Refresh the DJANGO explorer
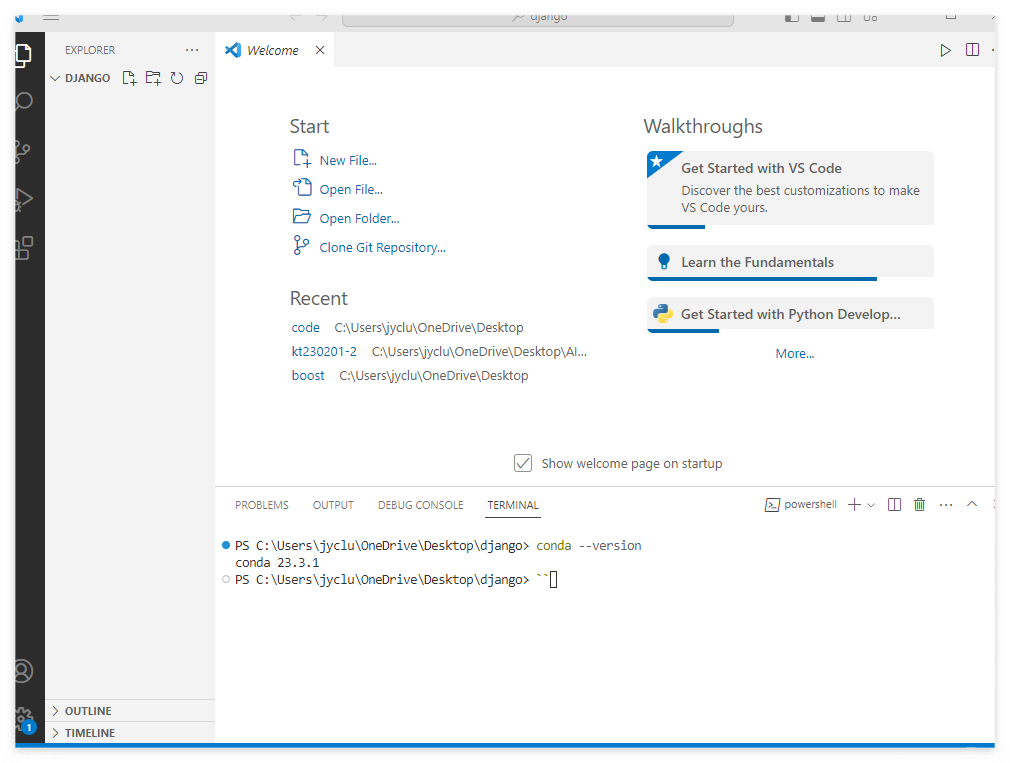Image resolution: width=1010 pixels, height=763 pixels. pyautogui.click(x=176, y=78)
